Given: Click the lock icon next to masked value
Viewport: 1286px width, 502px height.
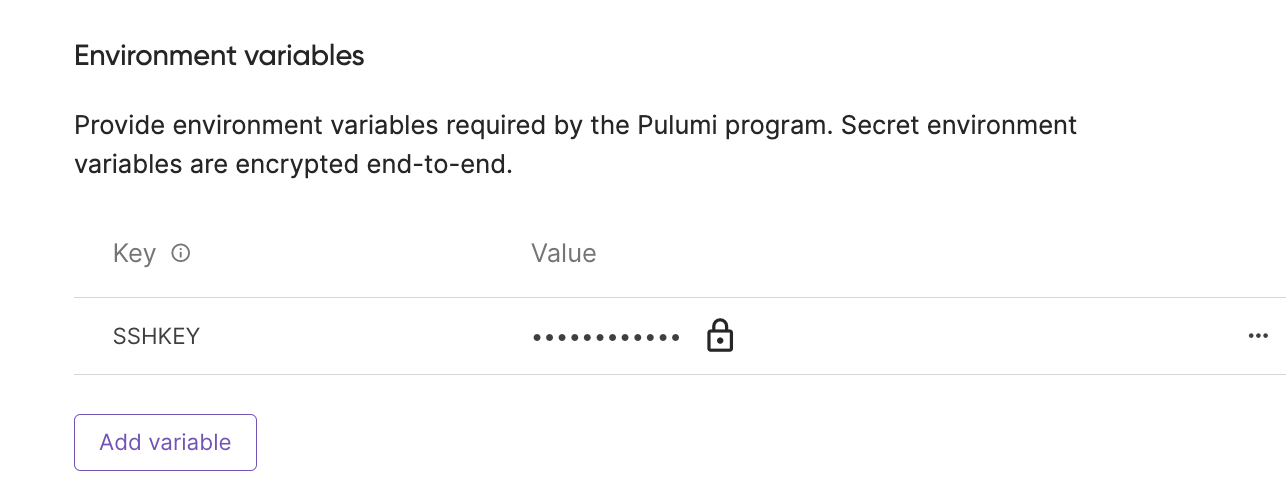Looking at the screenshot, I should tap(720, 336).
